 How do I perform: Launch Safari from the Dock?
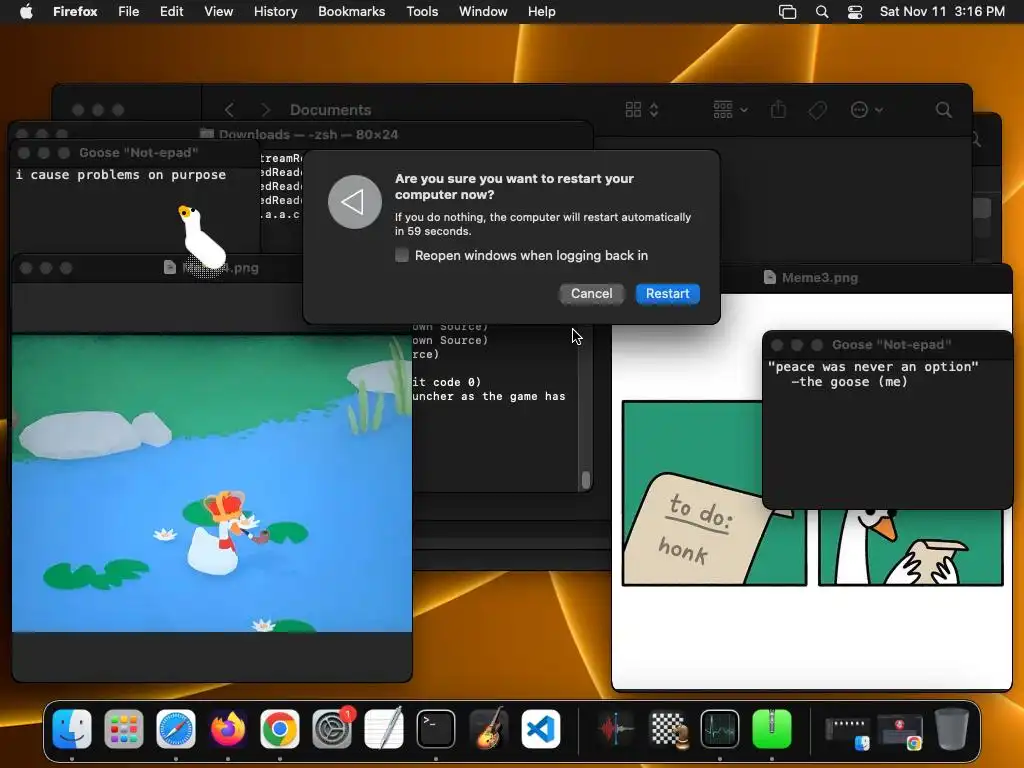(x=176, y=728)
